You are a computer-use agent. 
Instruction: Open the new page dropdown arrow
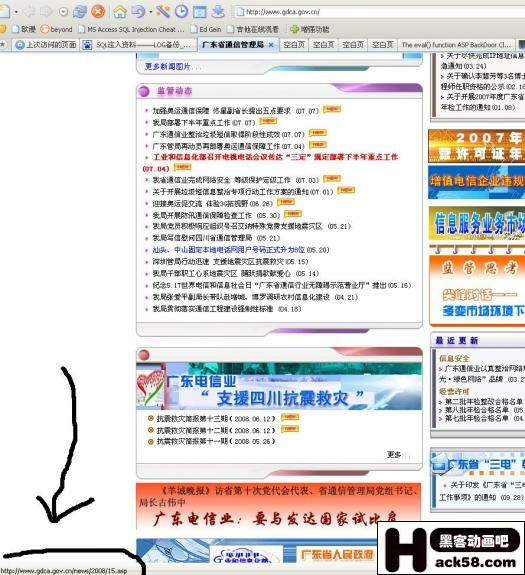point(16,12)
